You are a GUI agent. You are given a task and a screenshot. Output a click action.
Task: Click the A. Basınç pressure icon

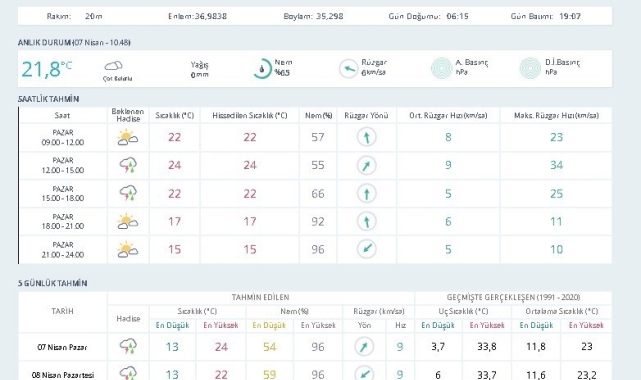coord(442,68)
